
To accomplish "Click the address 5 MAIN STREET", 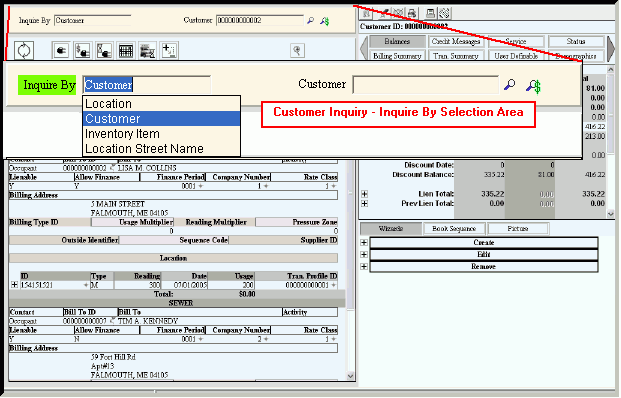I will [x=118, y=204].
